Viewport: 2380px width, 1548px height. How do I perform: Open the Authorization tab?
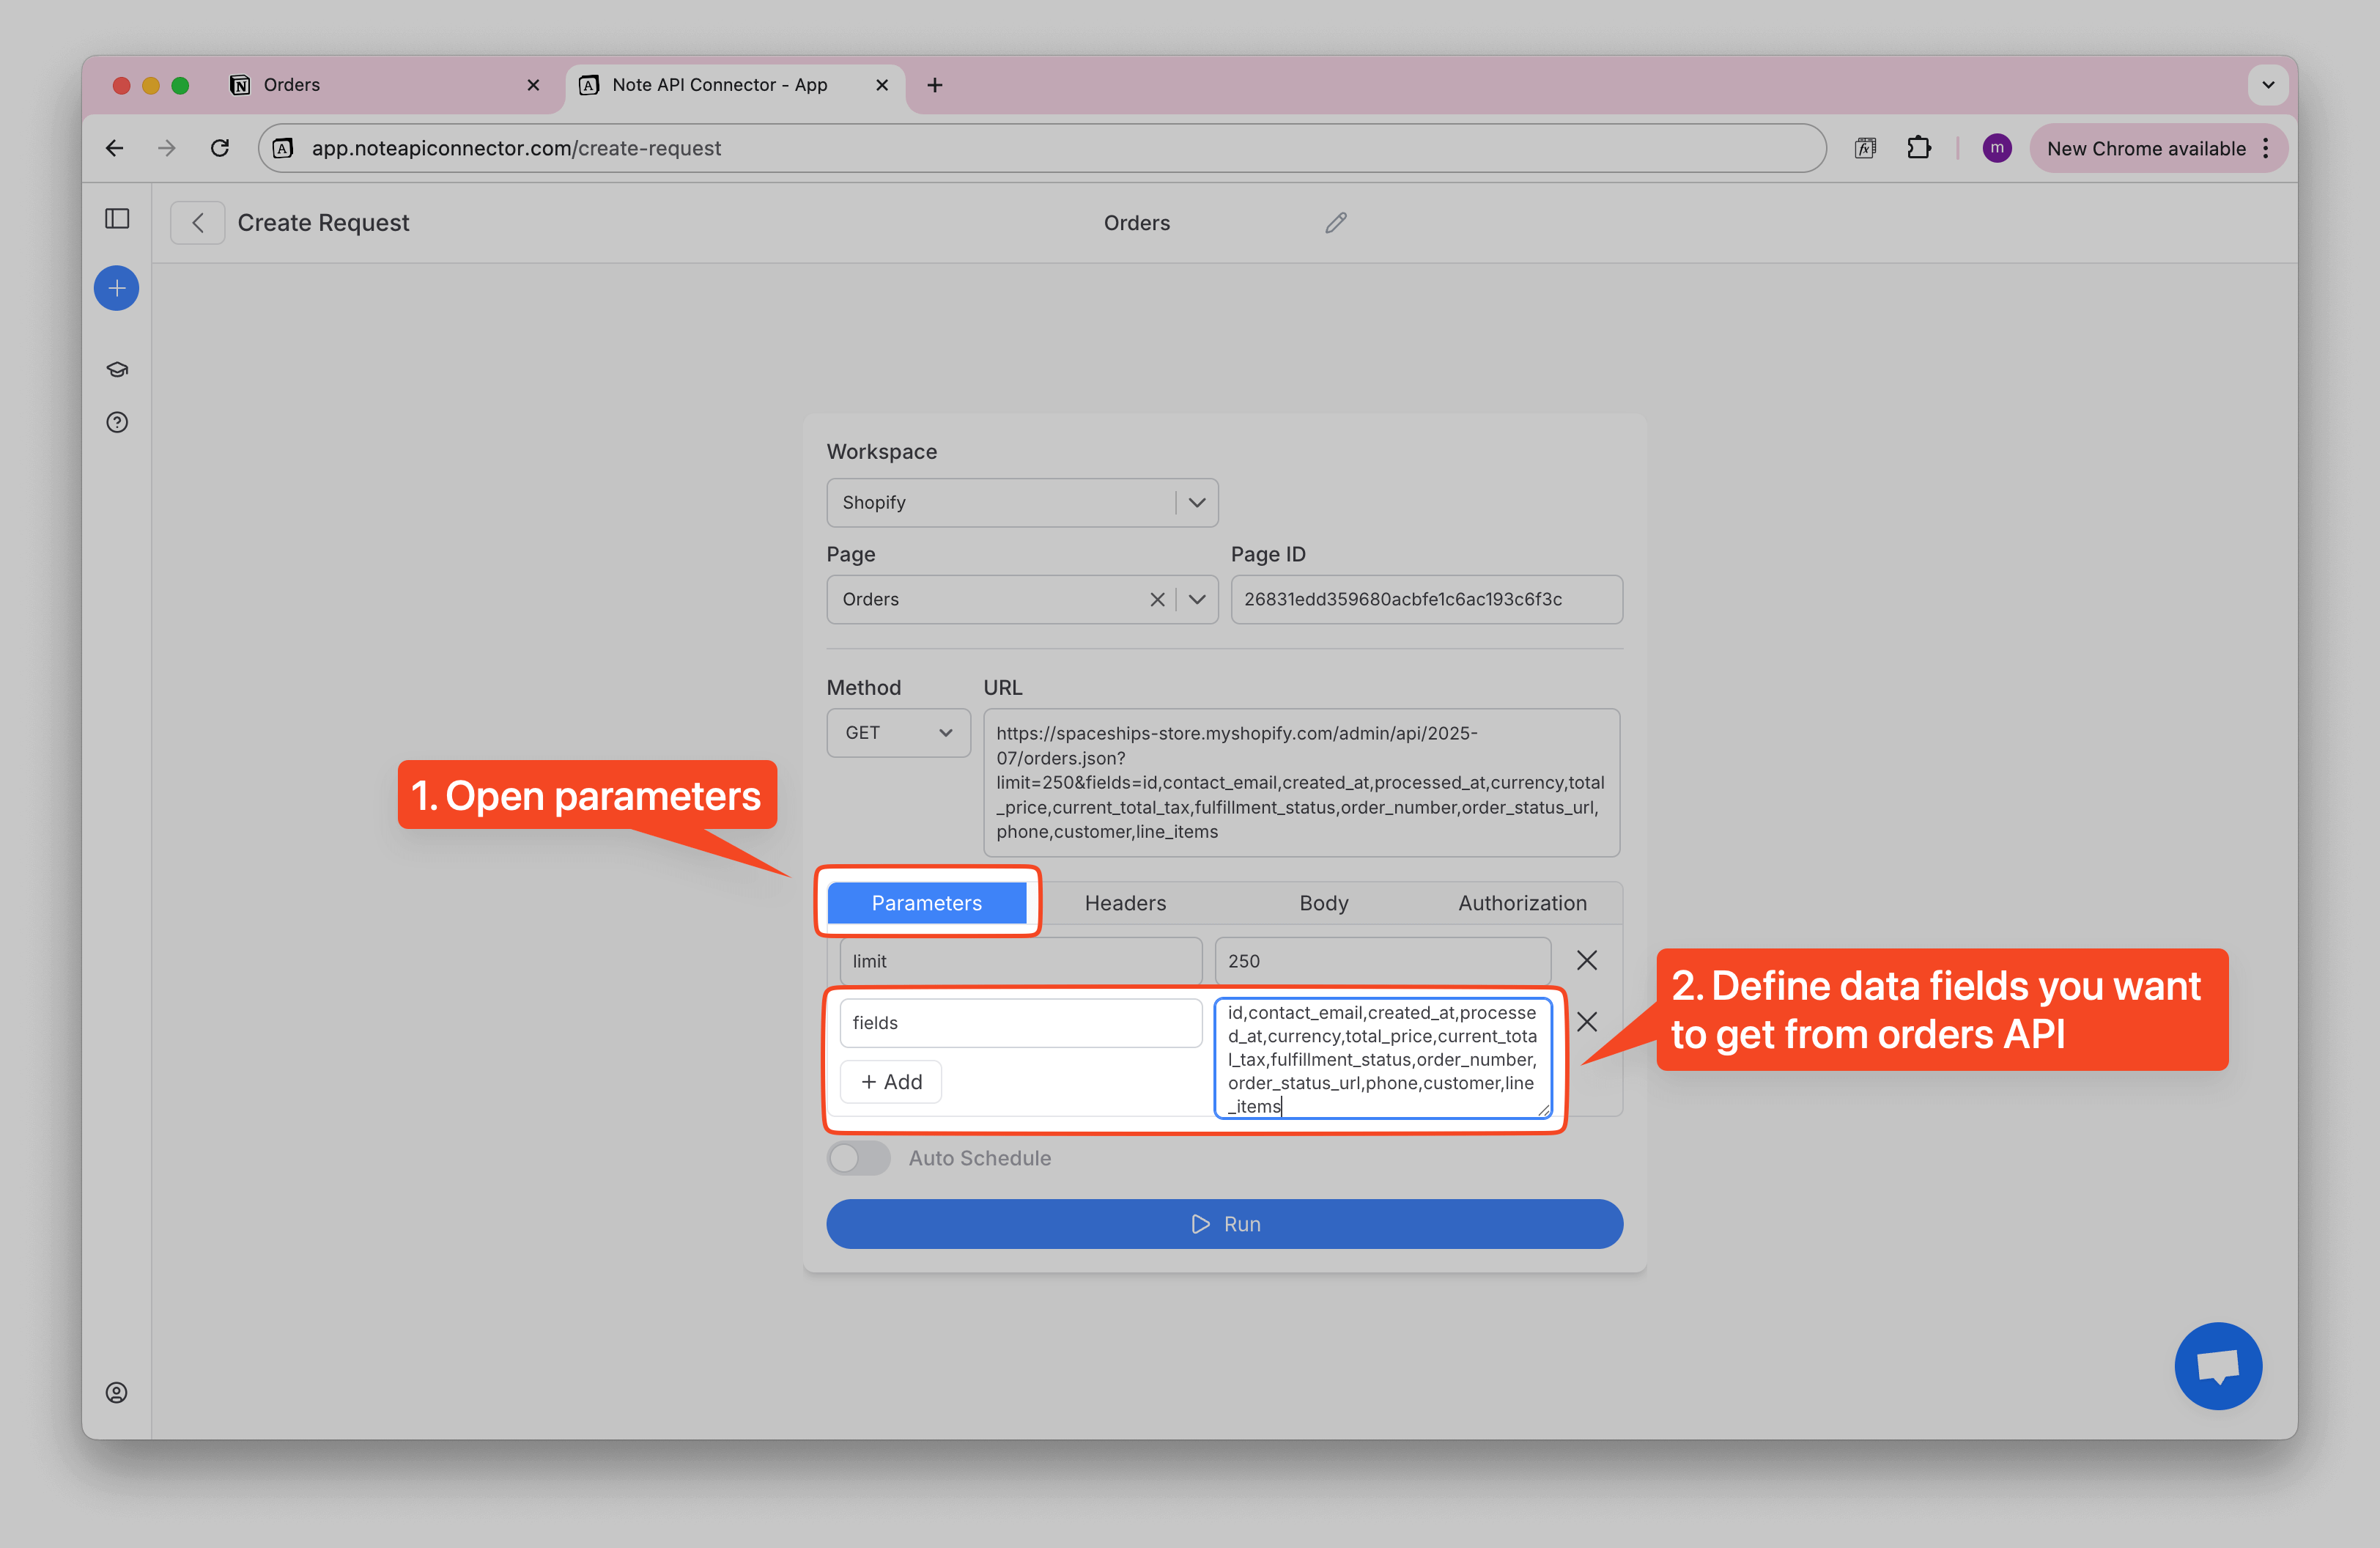tap(1521, 903)
